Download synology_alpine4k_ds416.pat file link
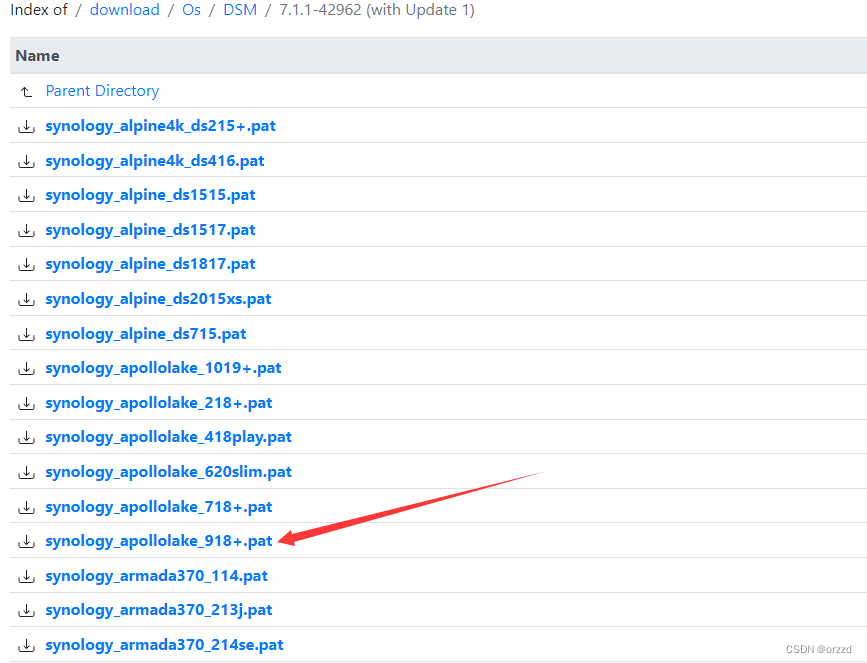 pyautogui.click(x=155, y=161)
